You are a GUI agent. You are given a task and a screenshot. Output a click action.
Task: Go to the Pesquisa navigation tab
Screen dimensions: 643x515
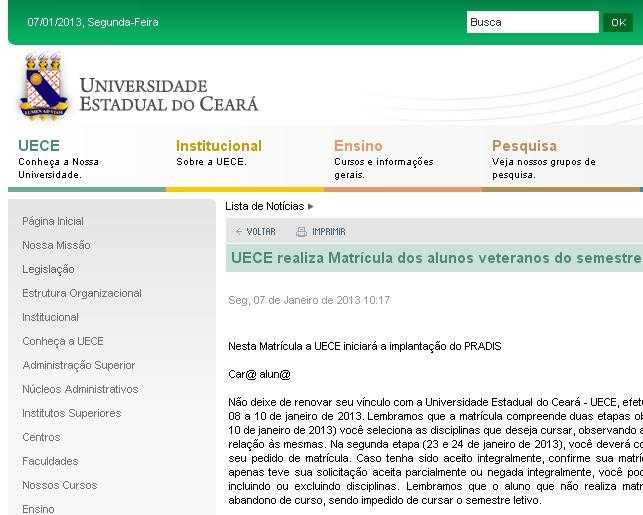(524, 146)
